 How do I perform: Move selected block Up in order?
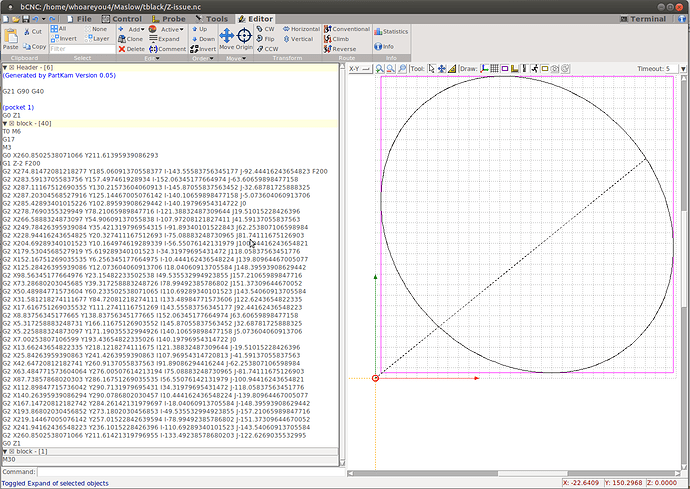click(199, 29)
